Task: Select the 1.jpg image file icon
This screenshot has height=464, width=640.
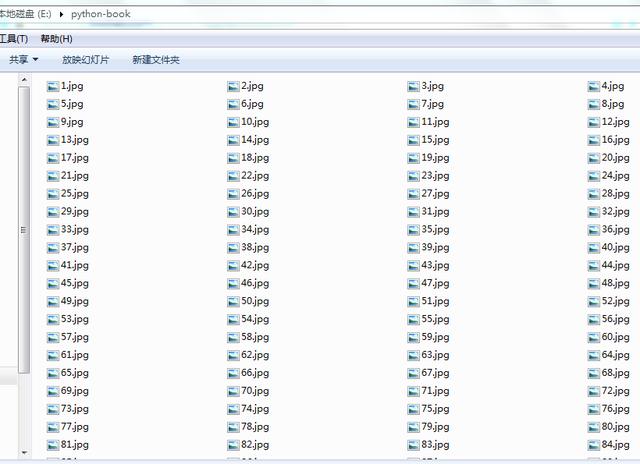Action: [x=53, y=86]
